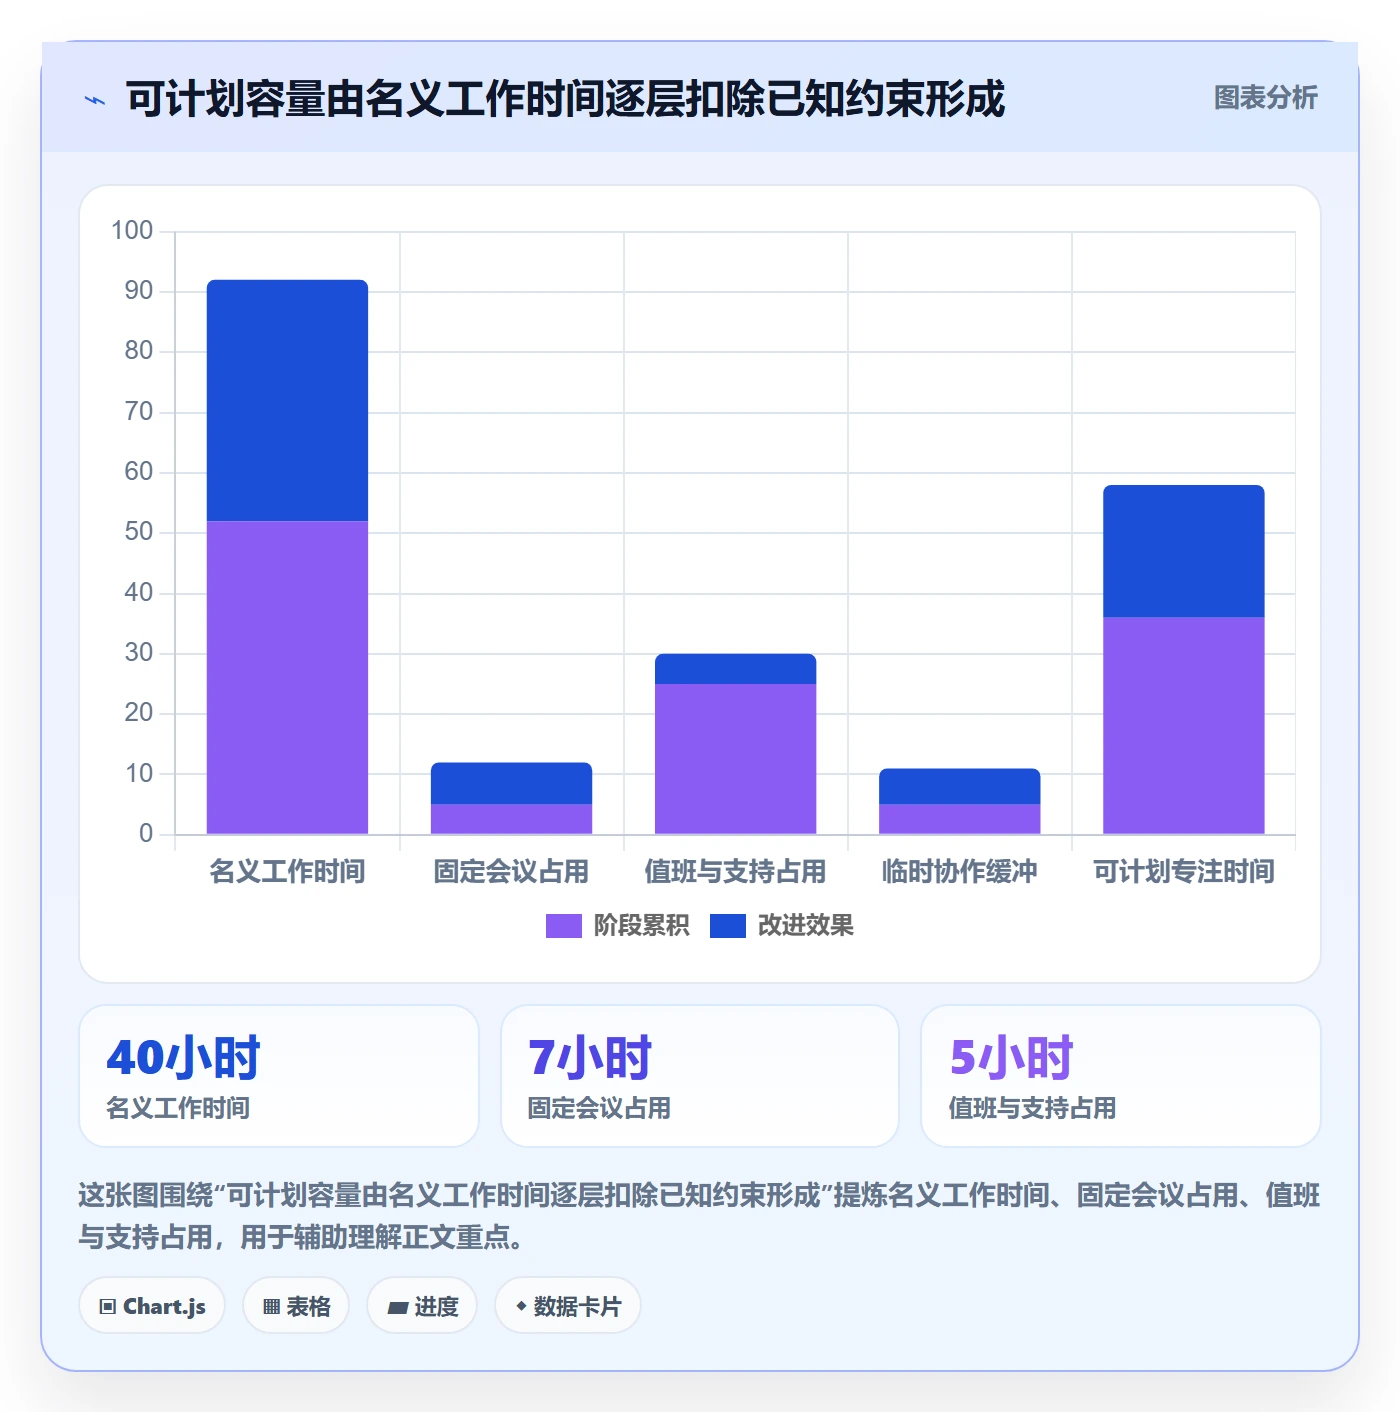Select the 40小时 名义工作时间 card
This screenshot has width=1400, height=1412.
[279, 1076]
